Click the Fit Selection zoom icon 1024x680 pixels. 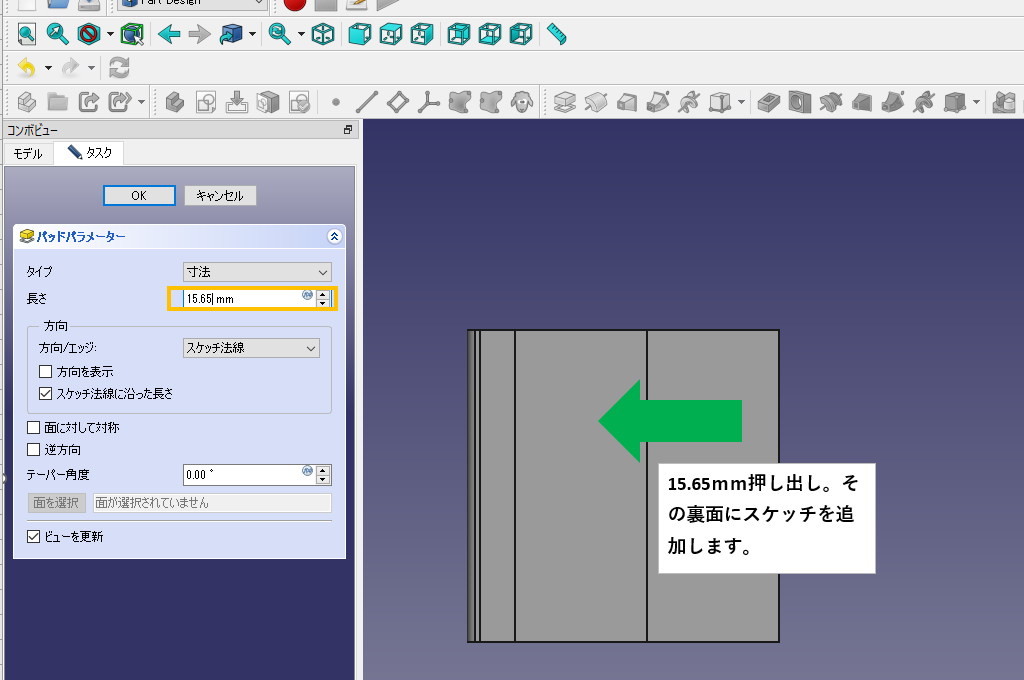(x=58, y=34)
